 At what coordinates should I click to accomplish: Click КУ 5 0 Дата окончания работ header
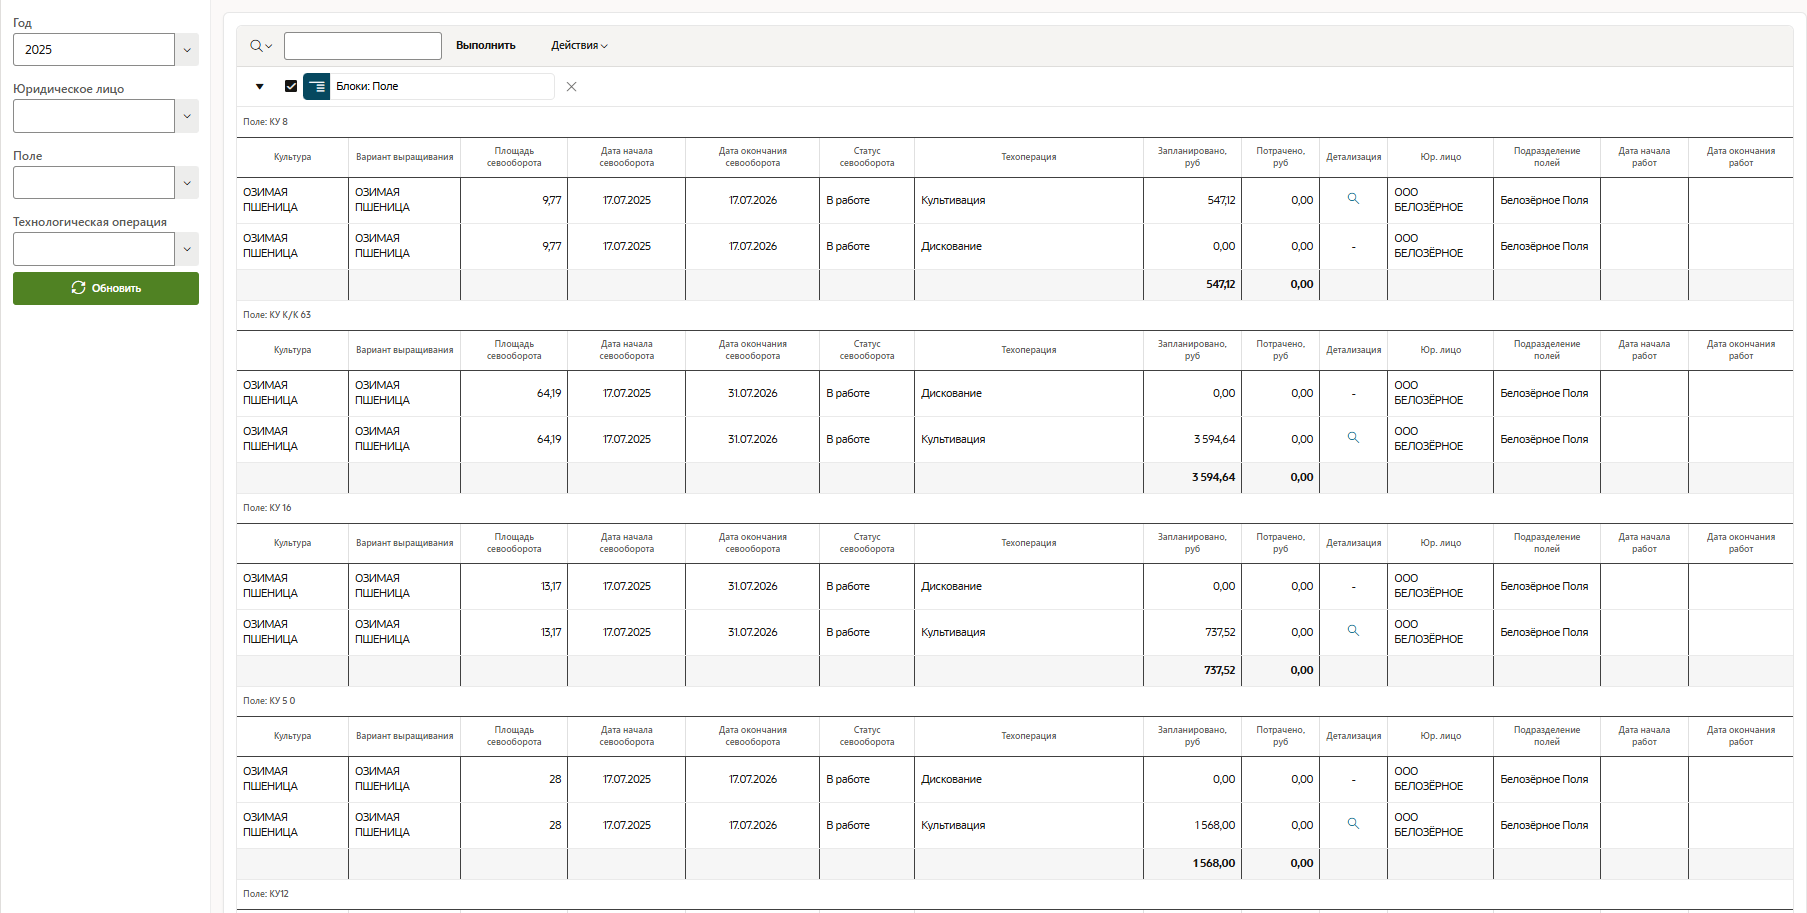[1741, 736]
